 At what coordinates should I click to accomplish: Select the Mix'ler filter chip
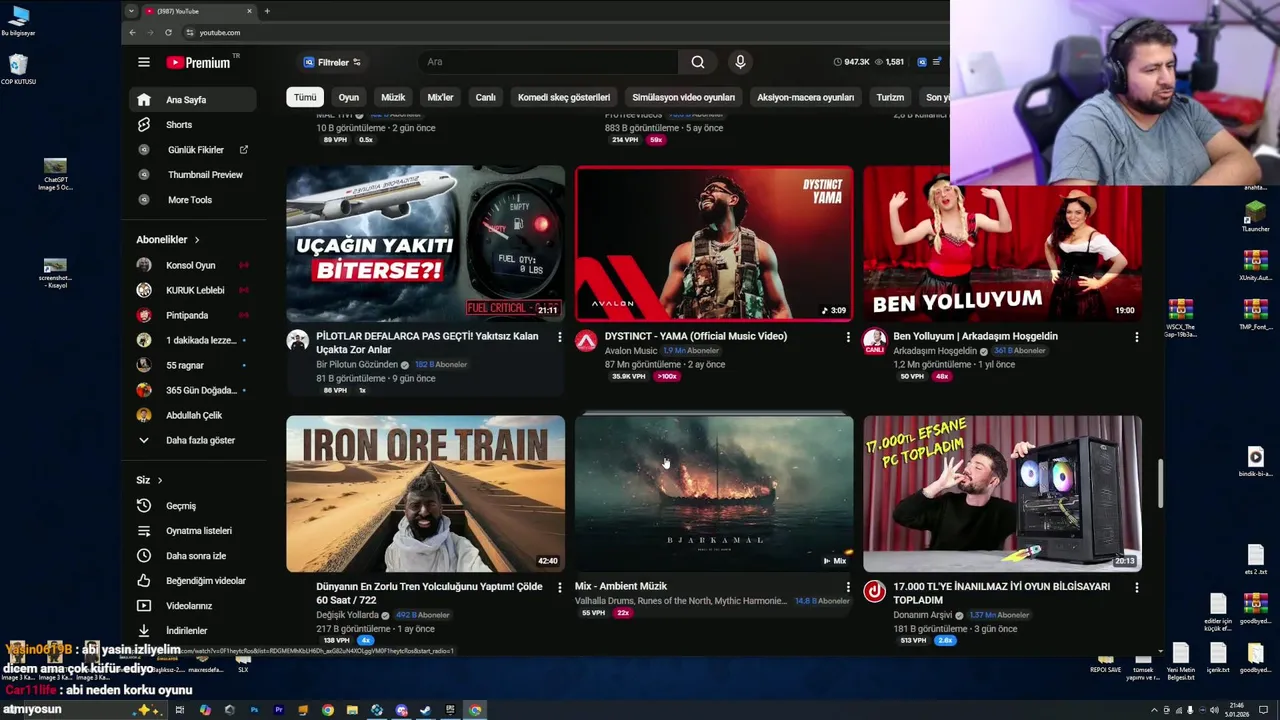(x=440, y=97)
